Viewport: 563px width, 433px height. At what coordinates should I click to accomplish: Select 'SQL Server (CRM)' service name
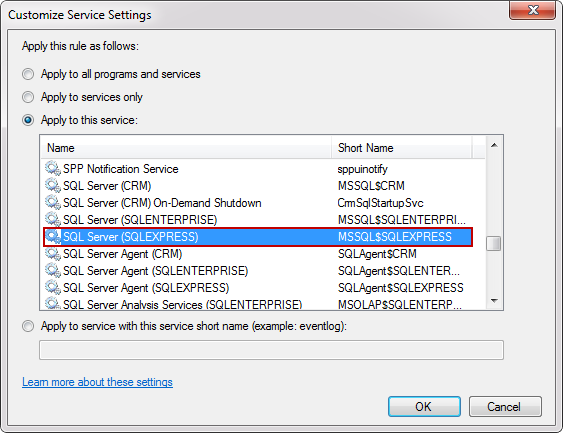point(107,186)
